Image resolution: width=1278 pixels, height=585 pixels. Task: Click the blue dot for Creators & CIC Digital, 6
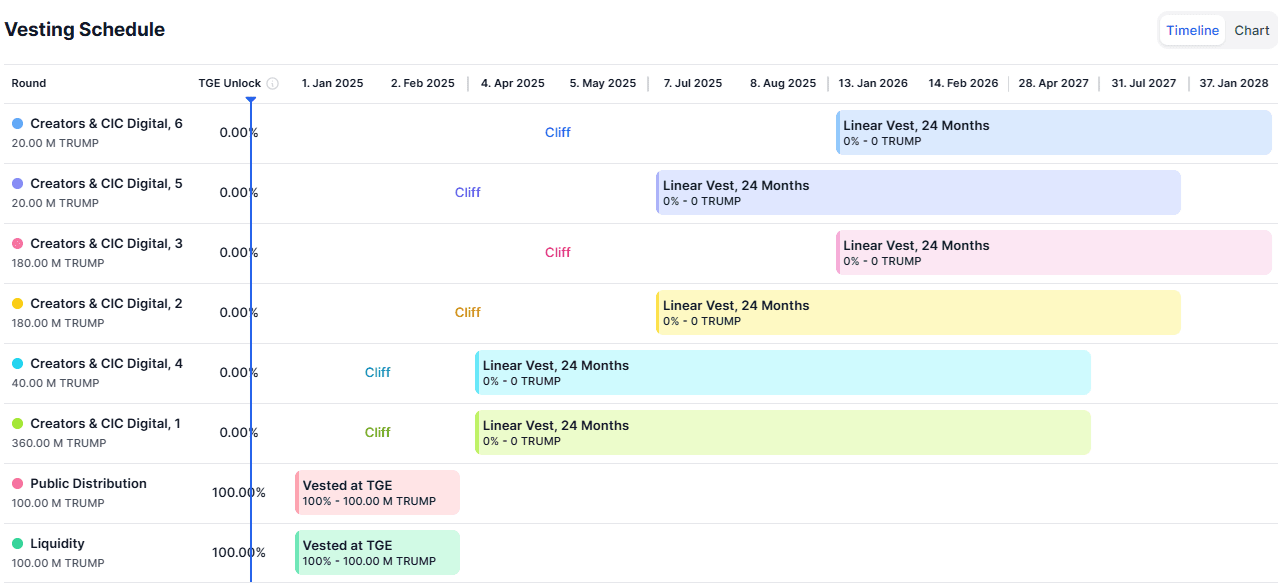(x=17, y=123)
